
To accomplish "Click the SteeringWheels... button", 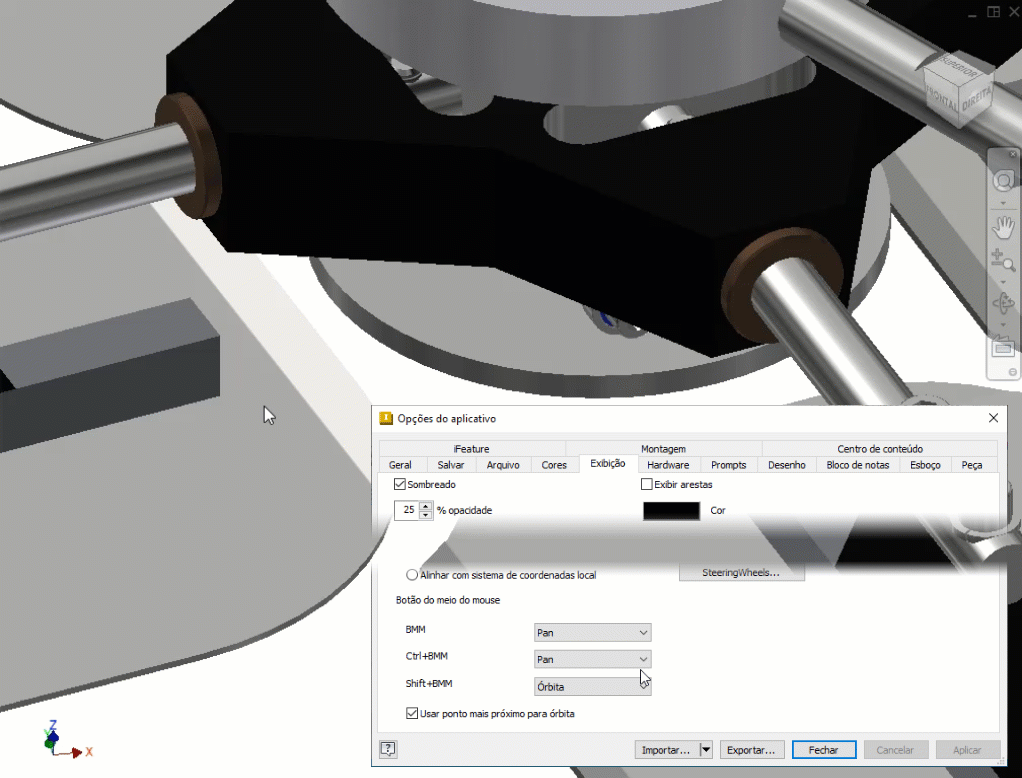I will [x=741, y=573].
